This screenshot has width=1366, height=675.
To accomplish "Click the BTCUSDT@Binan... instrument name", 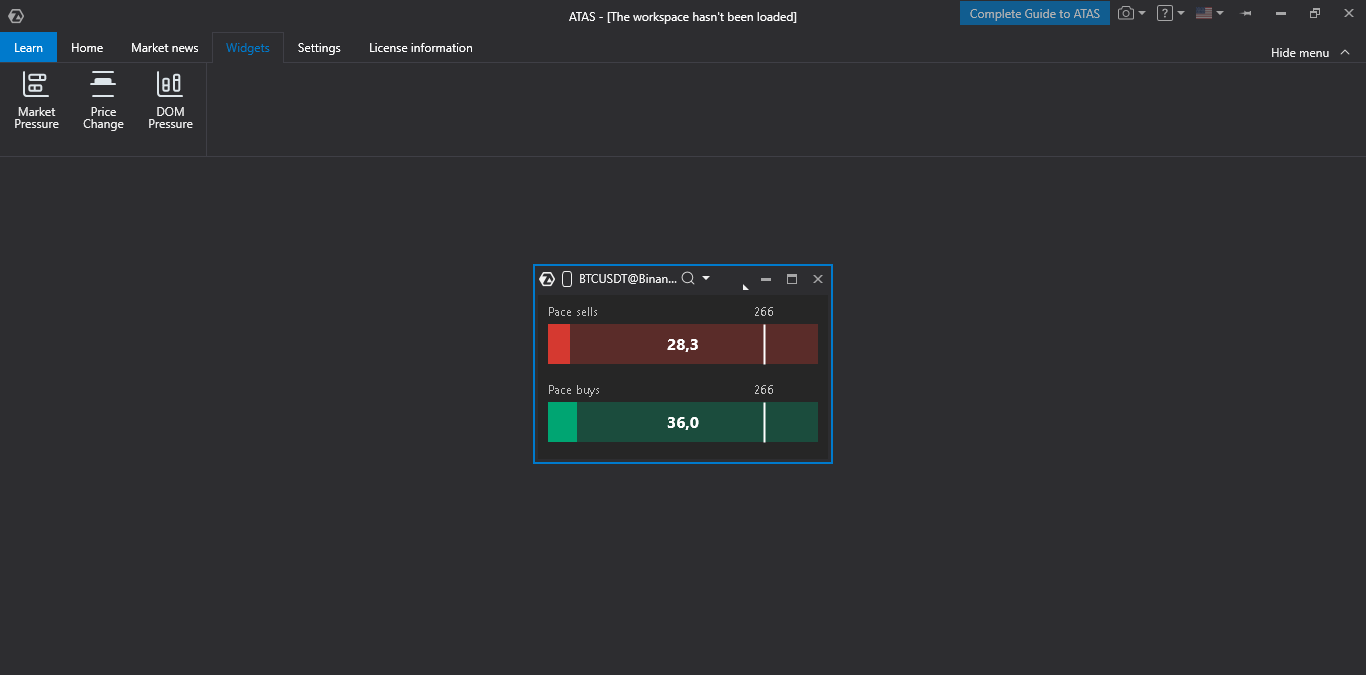I will 628,279.
